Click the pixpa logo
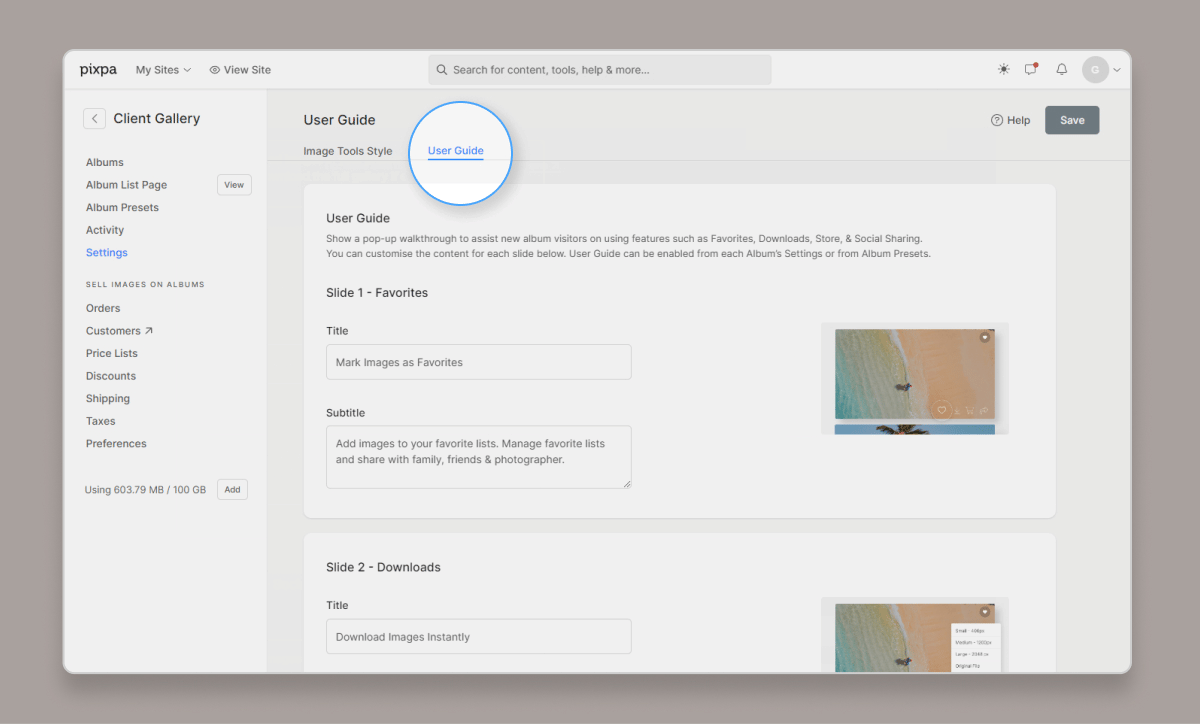This screenshot has height=724, width=1200. coord(98,70)
